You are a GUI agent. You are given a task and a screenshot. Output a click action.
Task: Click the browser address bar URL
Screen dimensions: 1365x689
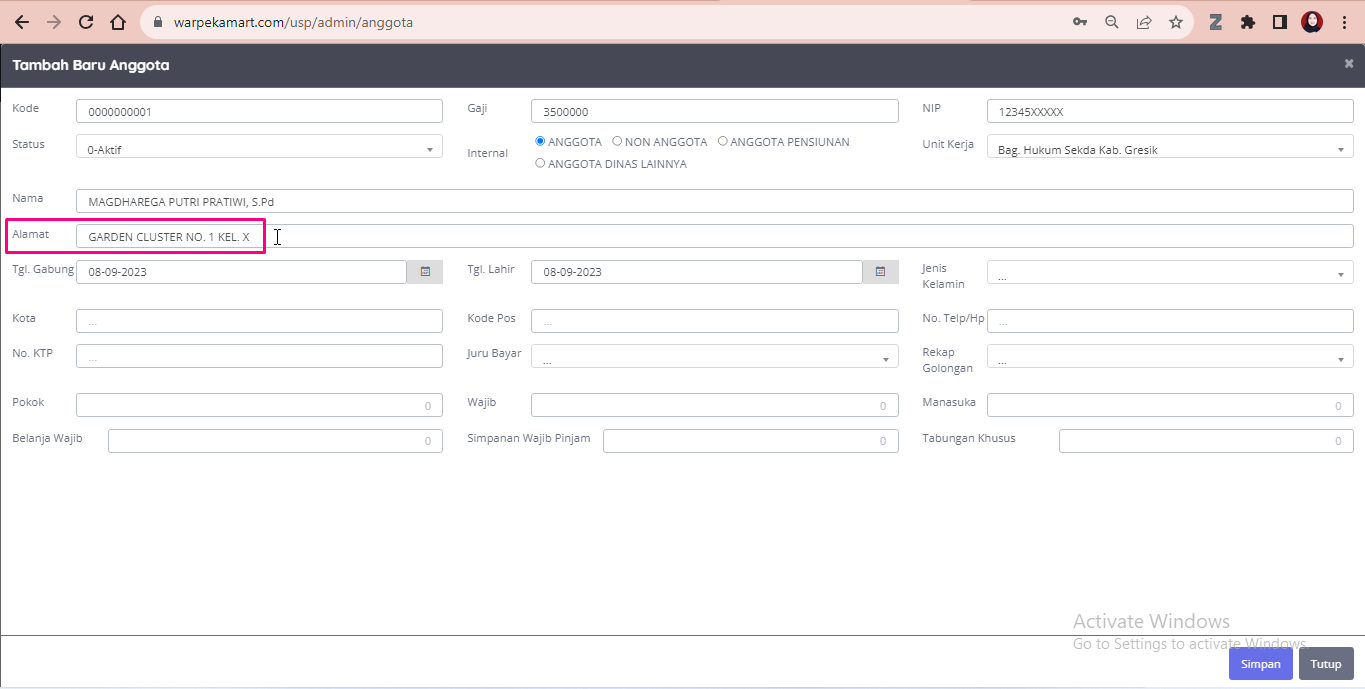click(x=293, y=22)
